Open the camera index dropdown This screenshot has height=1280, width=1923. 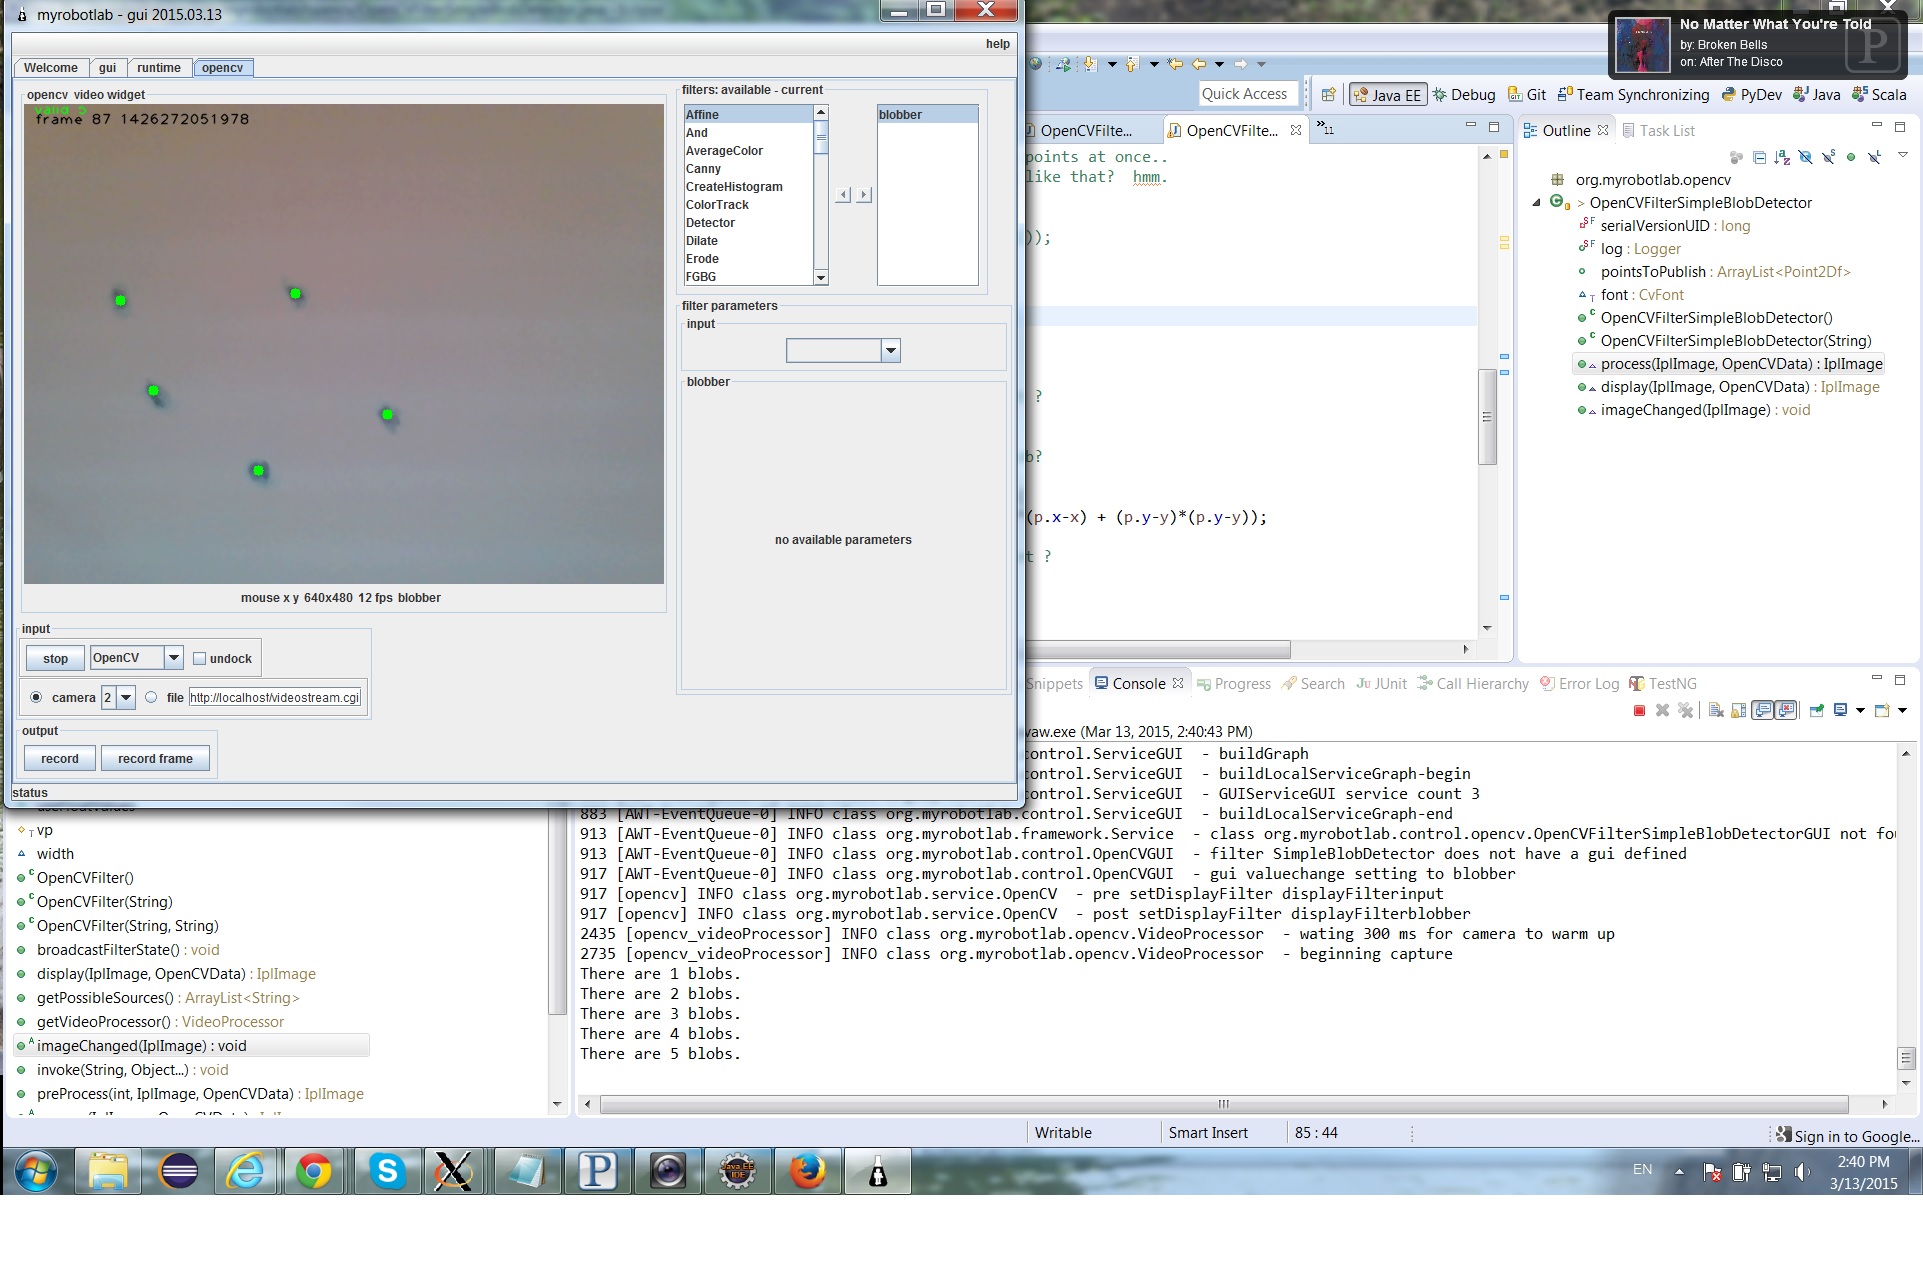(126, 698)
